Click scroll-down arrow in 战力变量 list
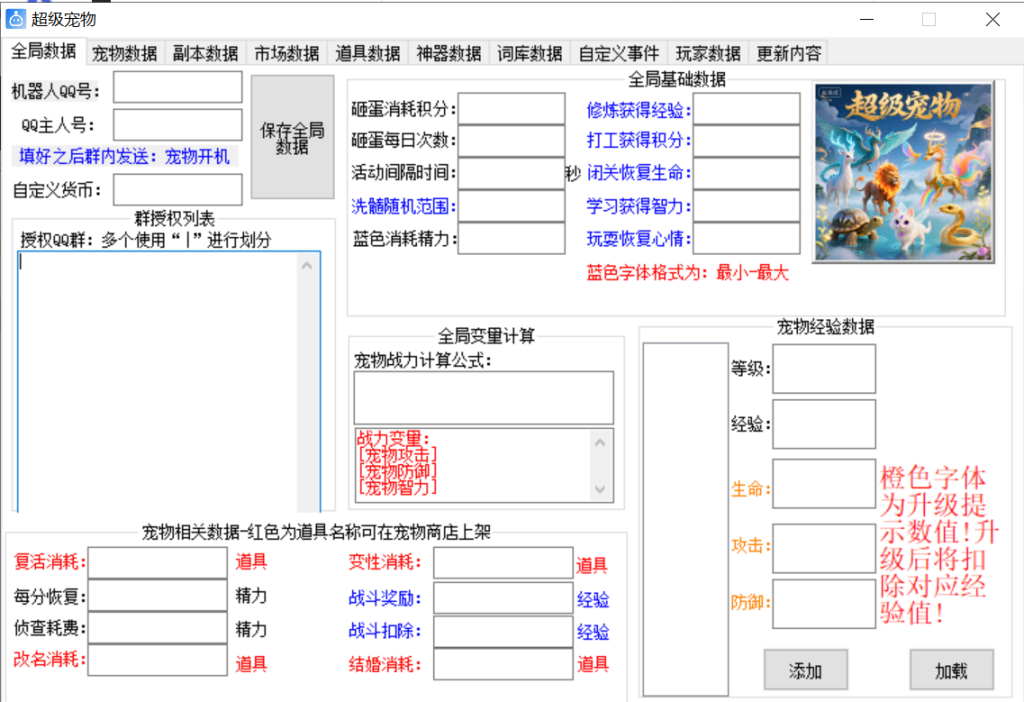Screen dimensions: 1024x702 [600, 489]
